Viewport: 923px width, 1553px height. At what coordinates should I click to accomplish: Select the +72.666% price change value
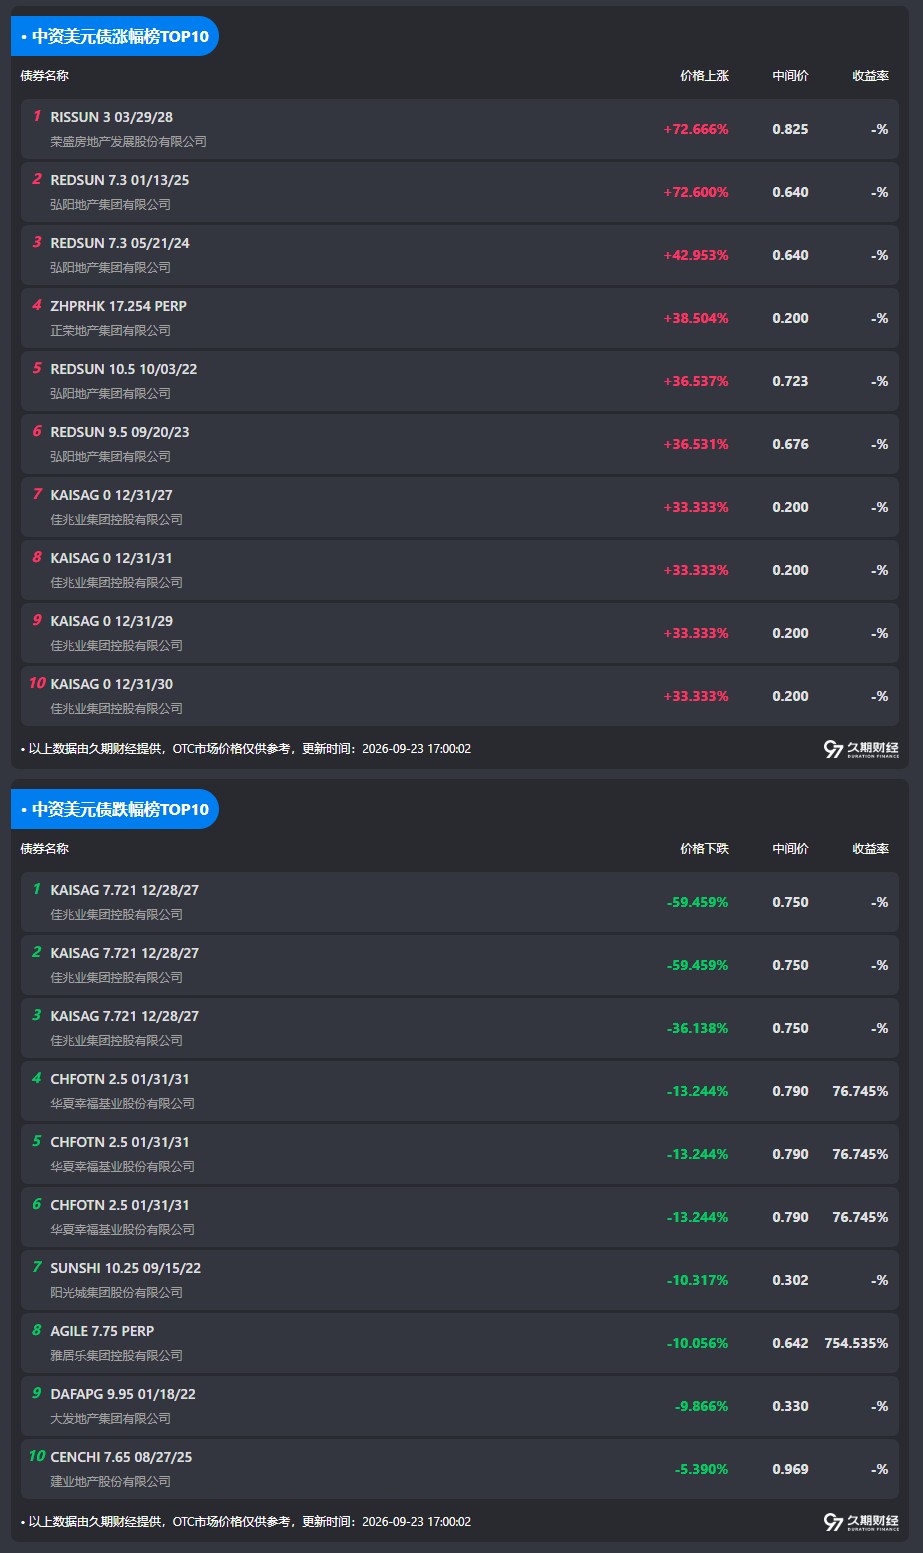tap(696, 129)
